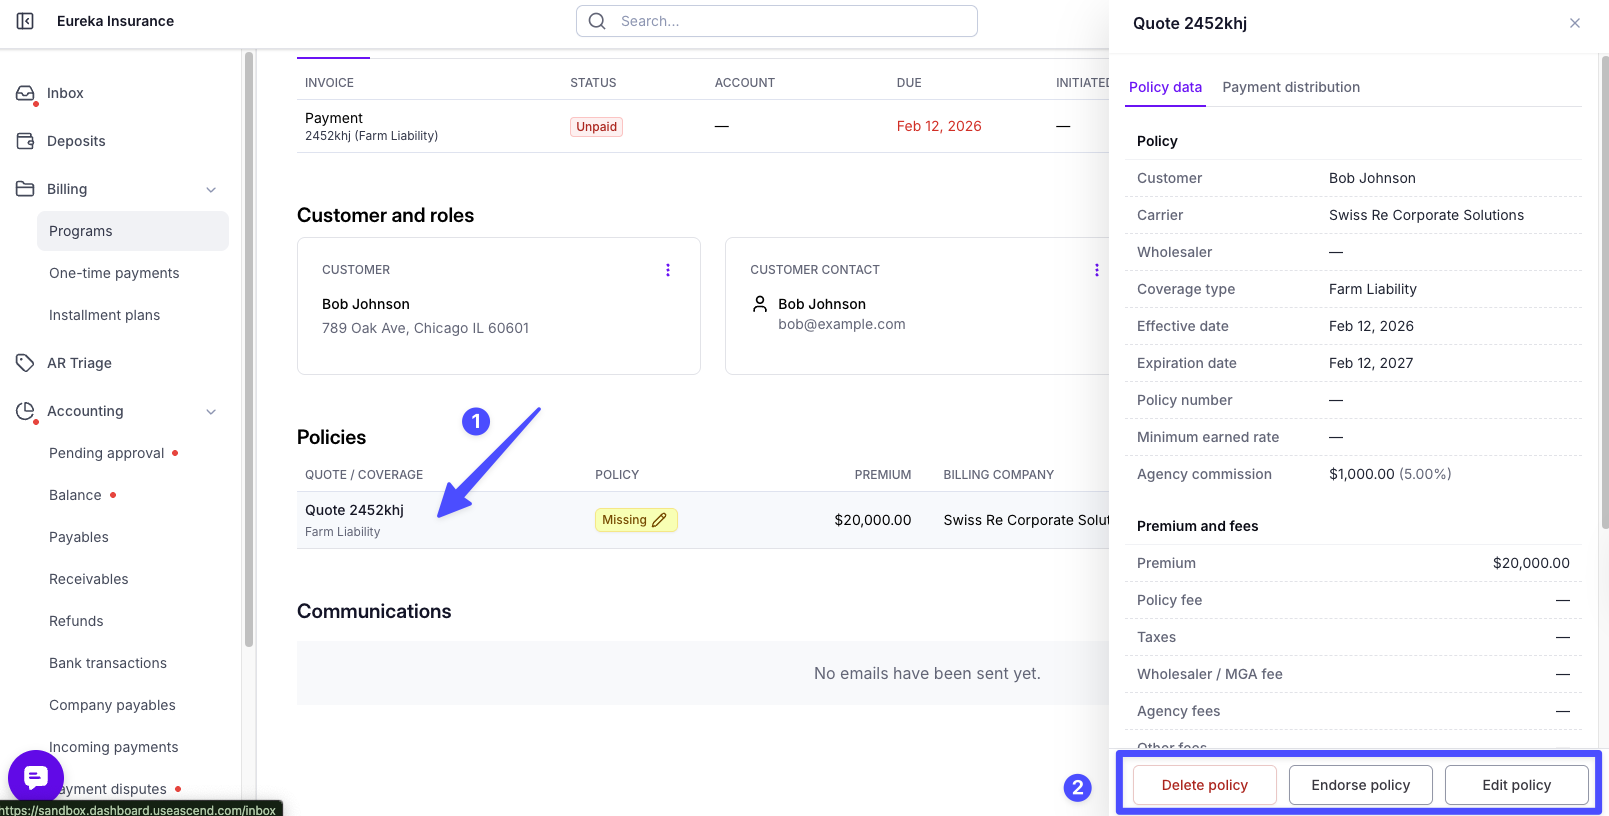
Task: Click the Premium $20,000.00 value in panel
Action: pos(1531,563)
